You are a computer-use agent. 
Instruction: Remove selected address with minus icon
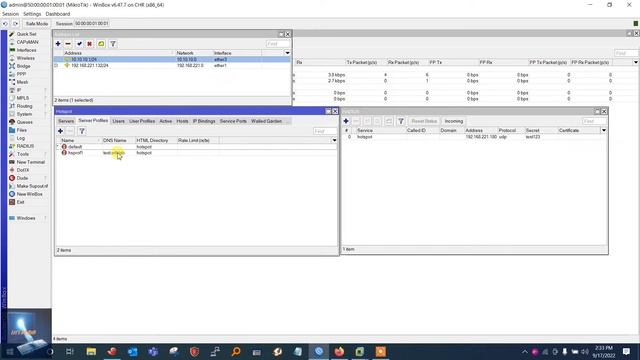(68, 44)
